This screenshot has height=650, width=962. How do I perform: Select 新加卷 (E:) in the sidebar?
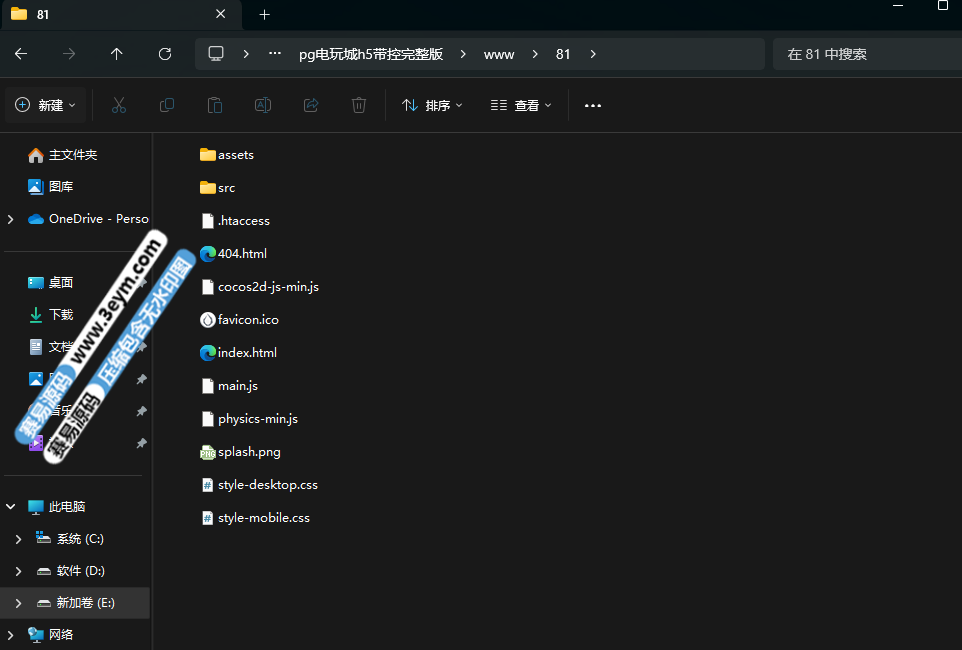click(85, 603)
